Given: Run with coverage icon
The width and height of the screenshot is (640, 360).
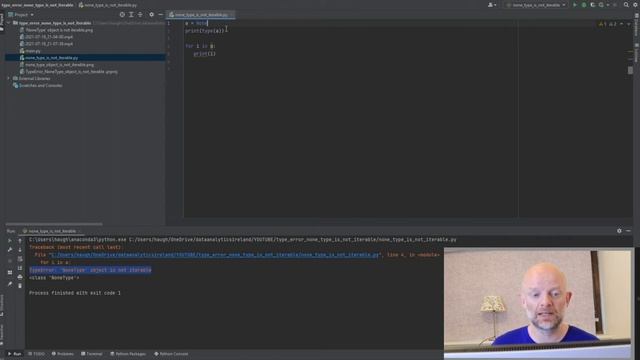Looking at the screenshot, I should tap(593, 5).
